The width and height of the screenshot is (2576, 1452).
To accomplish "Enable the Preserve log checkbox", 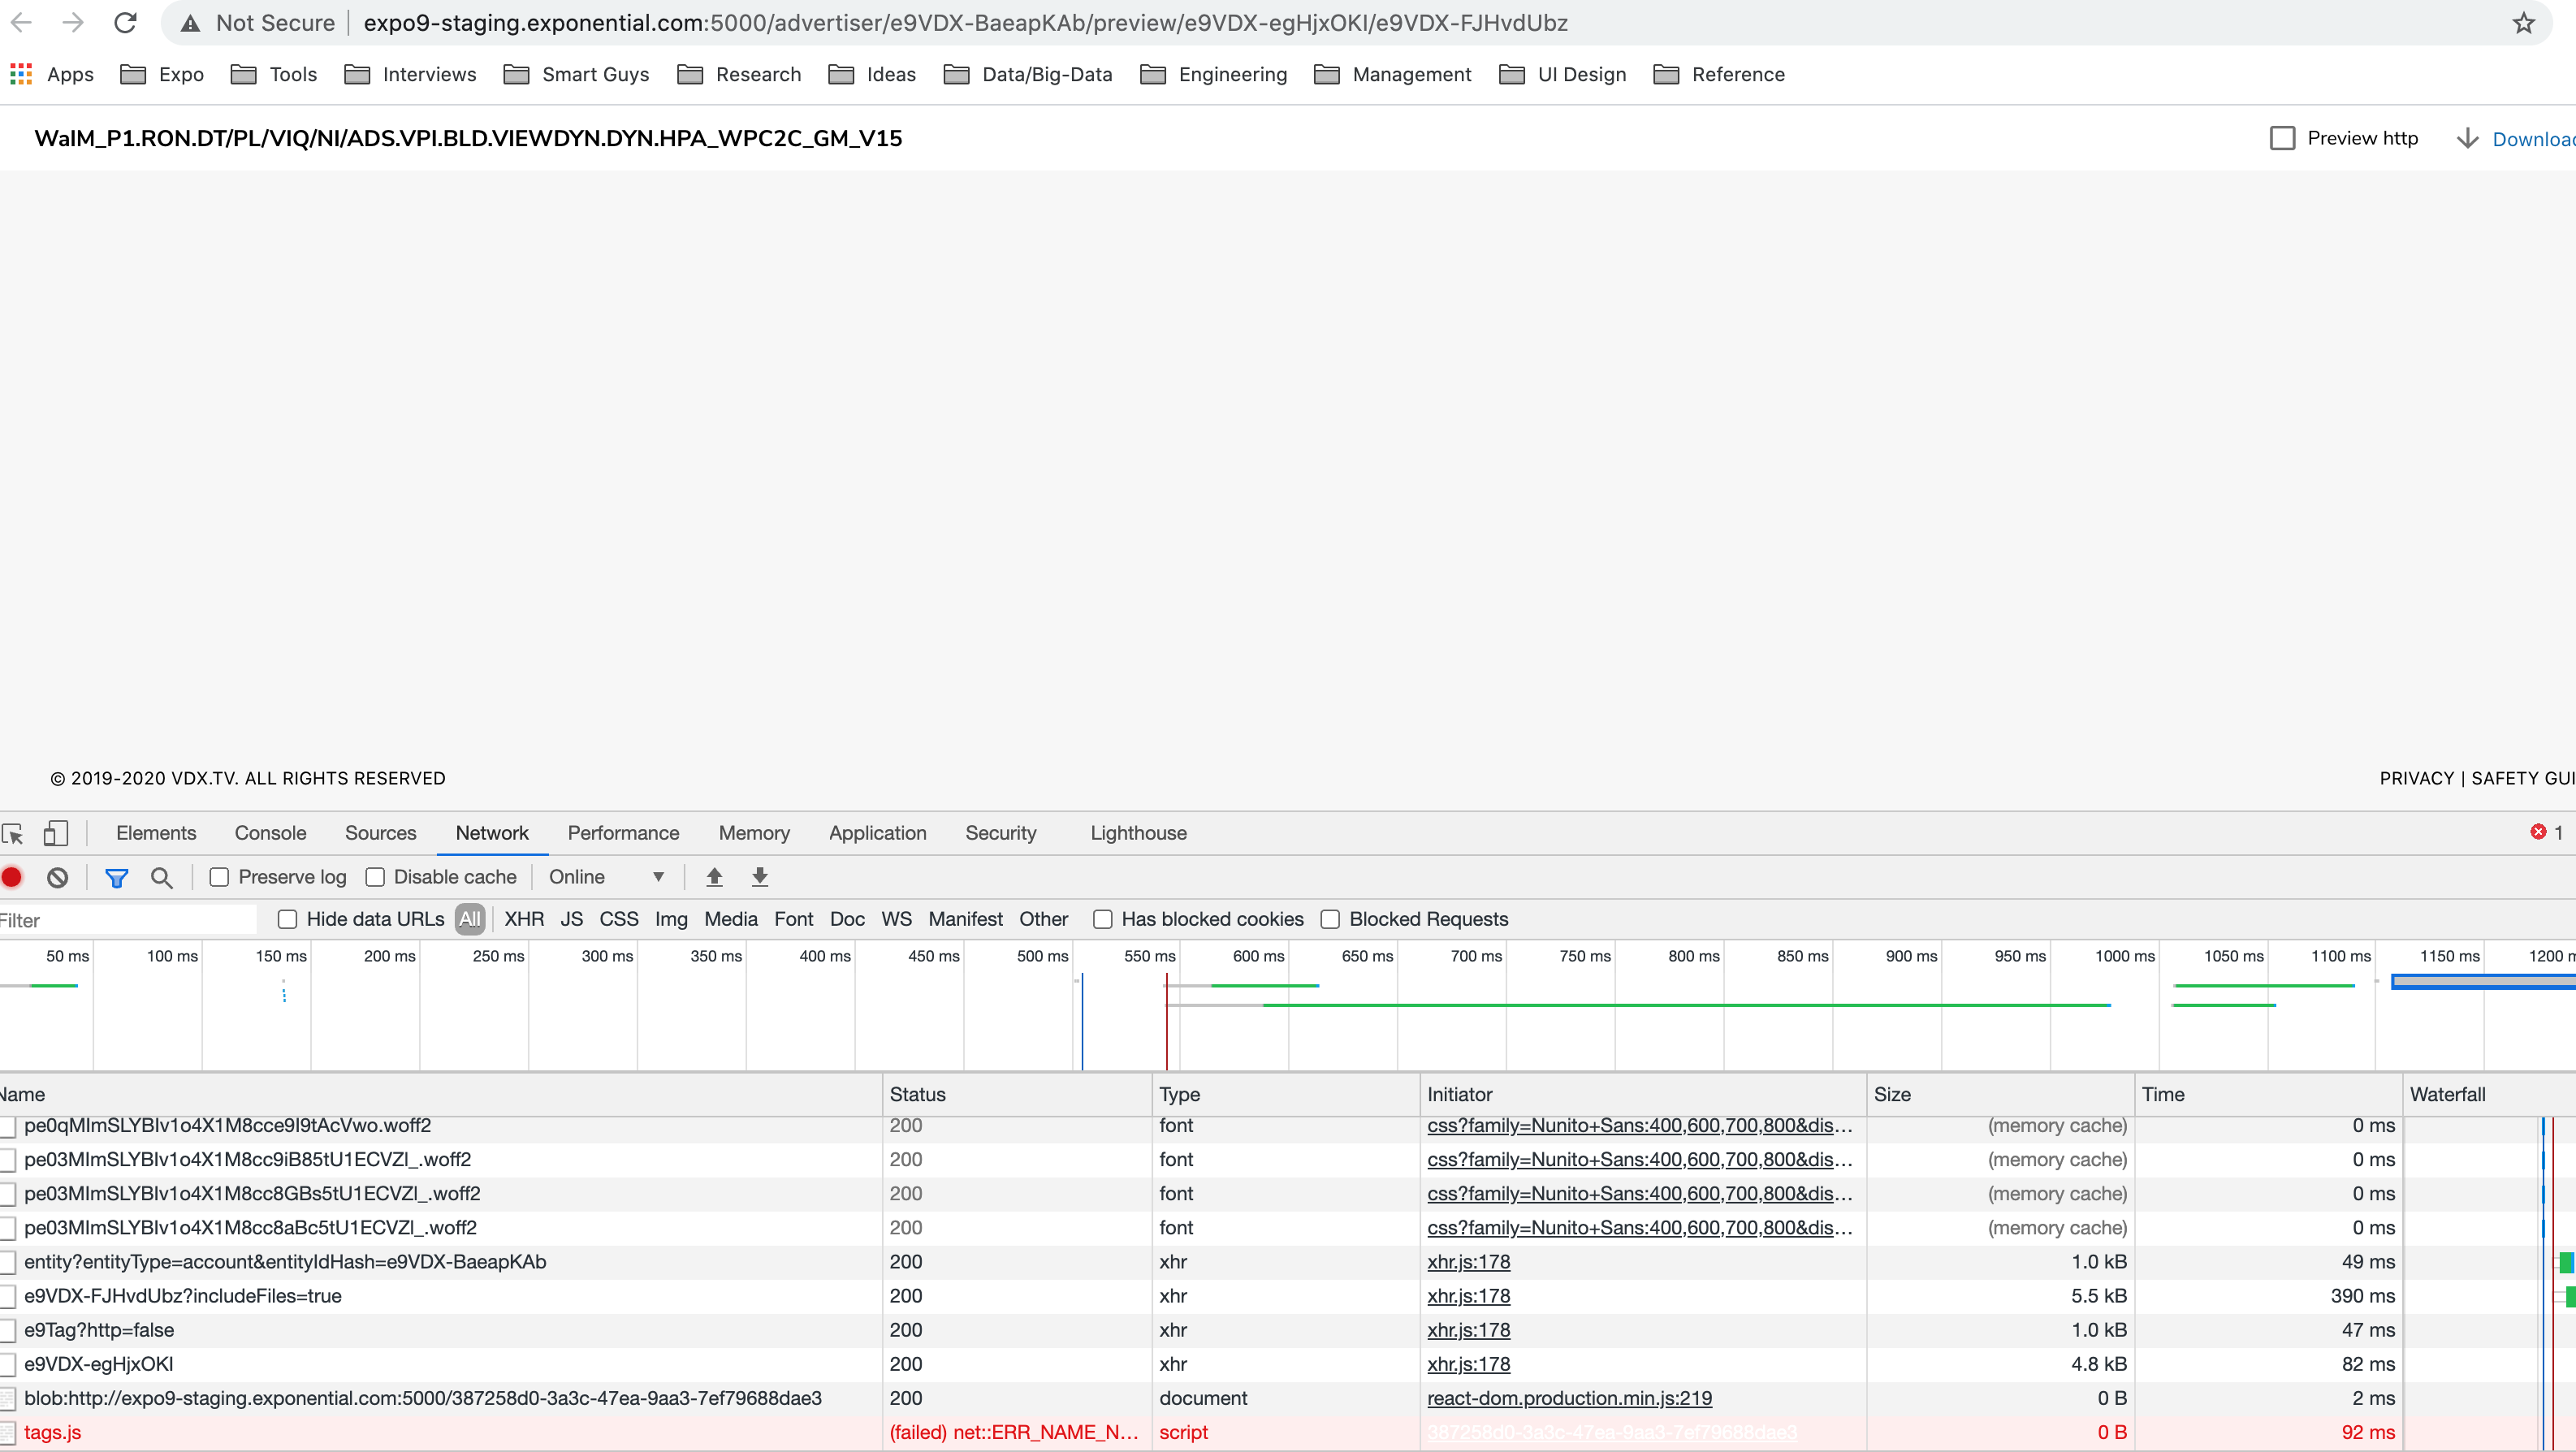I will click(219, 877).
